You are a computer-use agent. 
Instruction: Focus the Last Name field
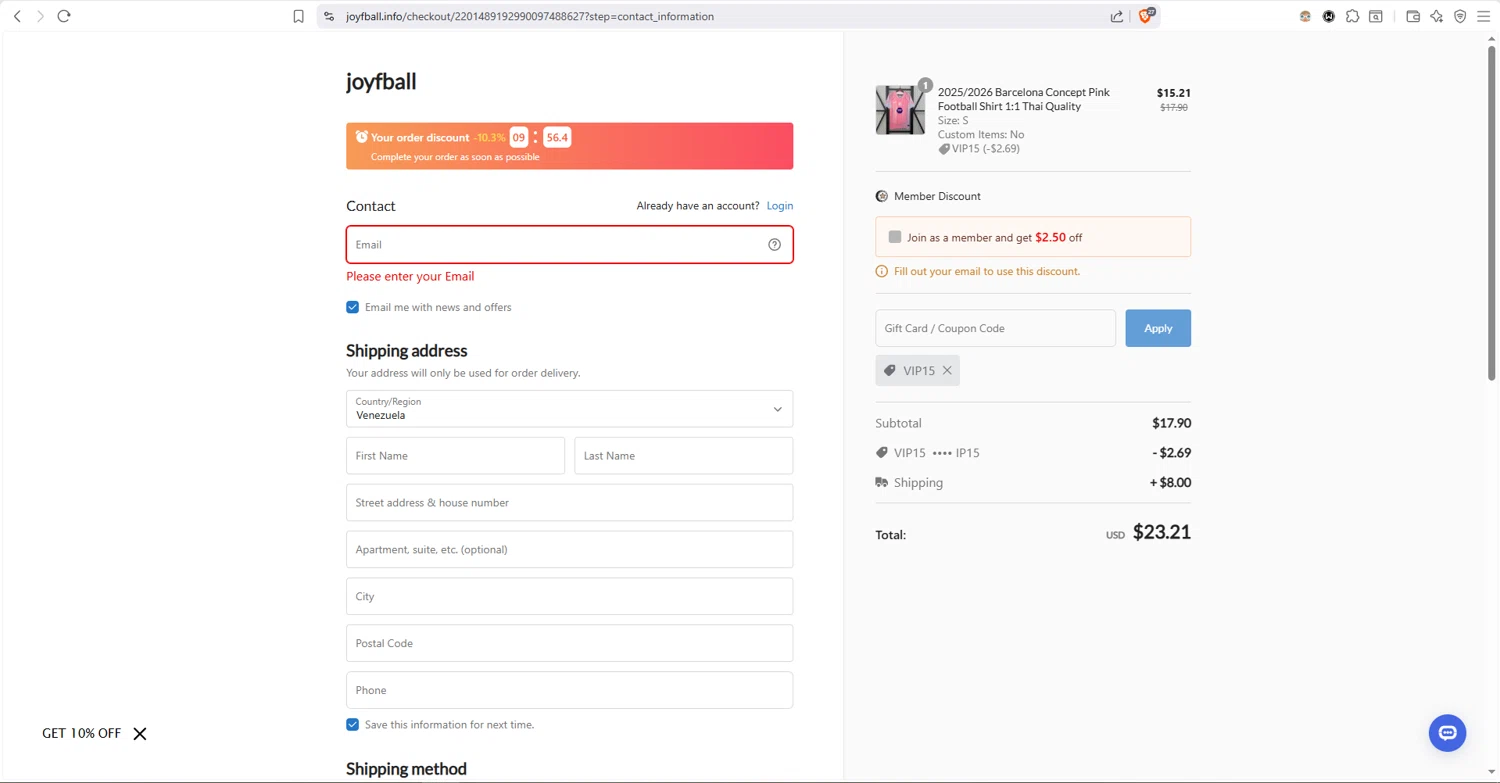[x=683, y=456]
